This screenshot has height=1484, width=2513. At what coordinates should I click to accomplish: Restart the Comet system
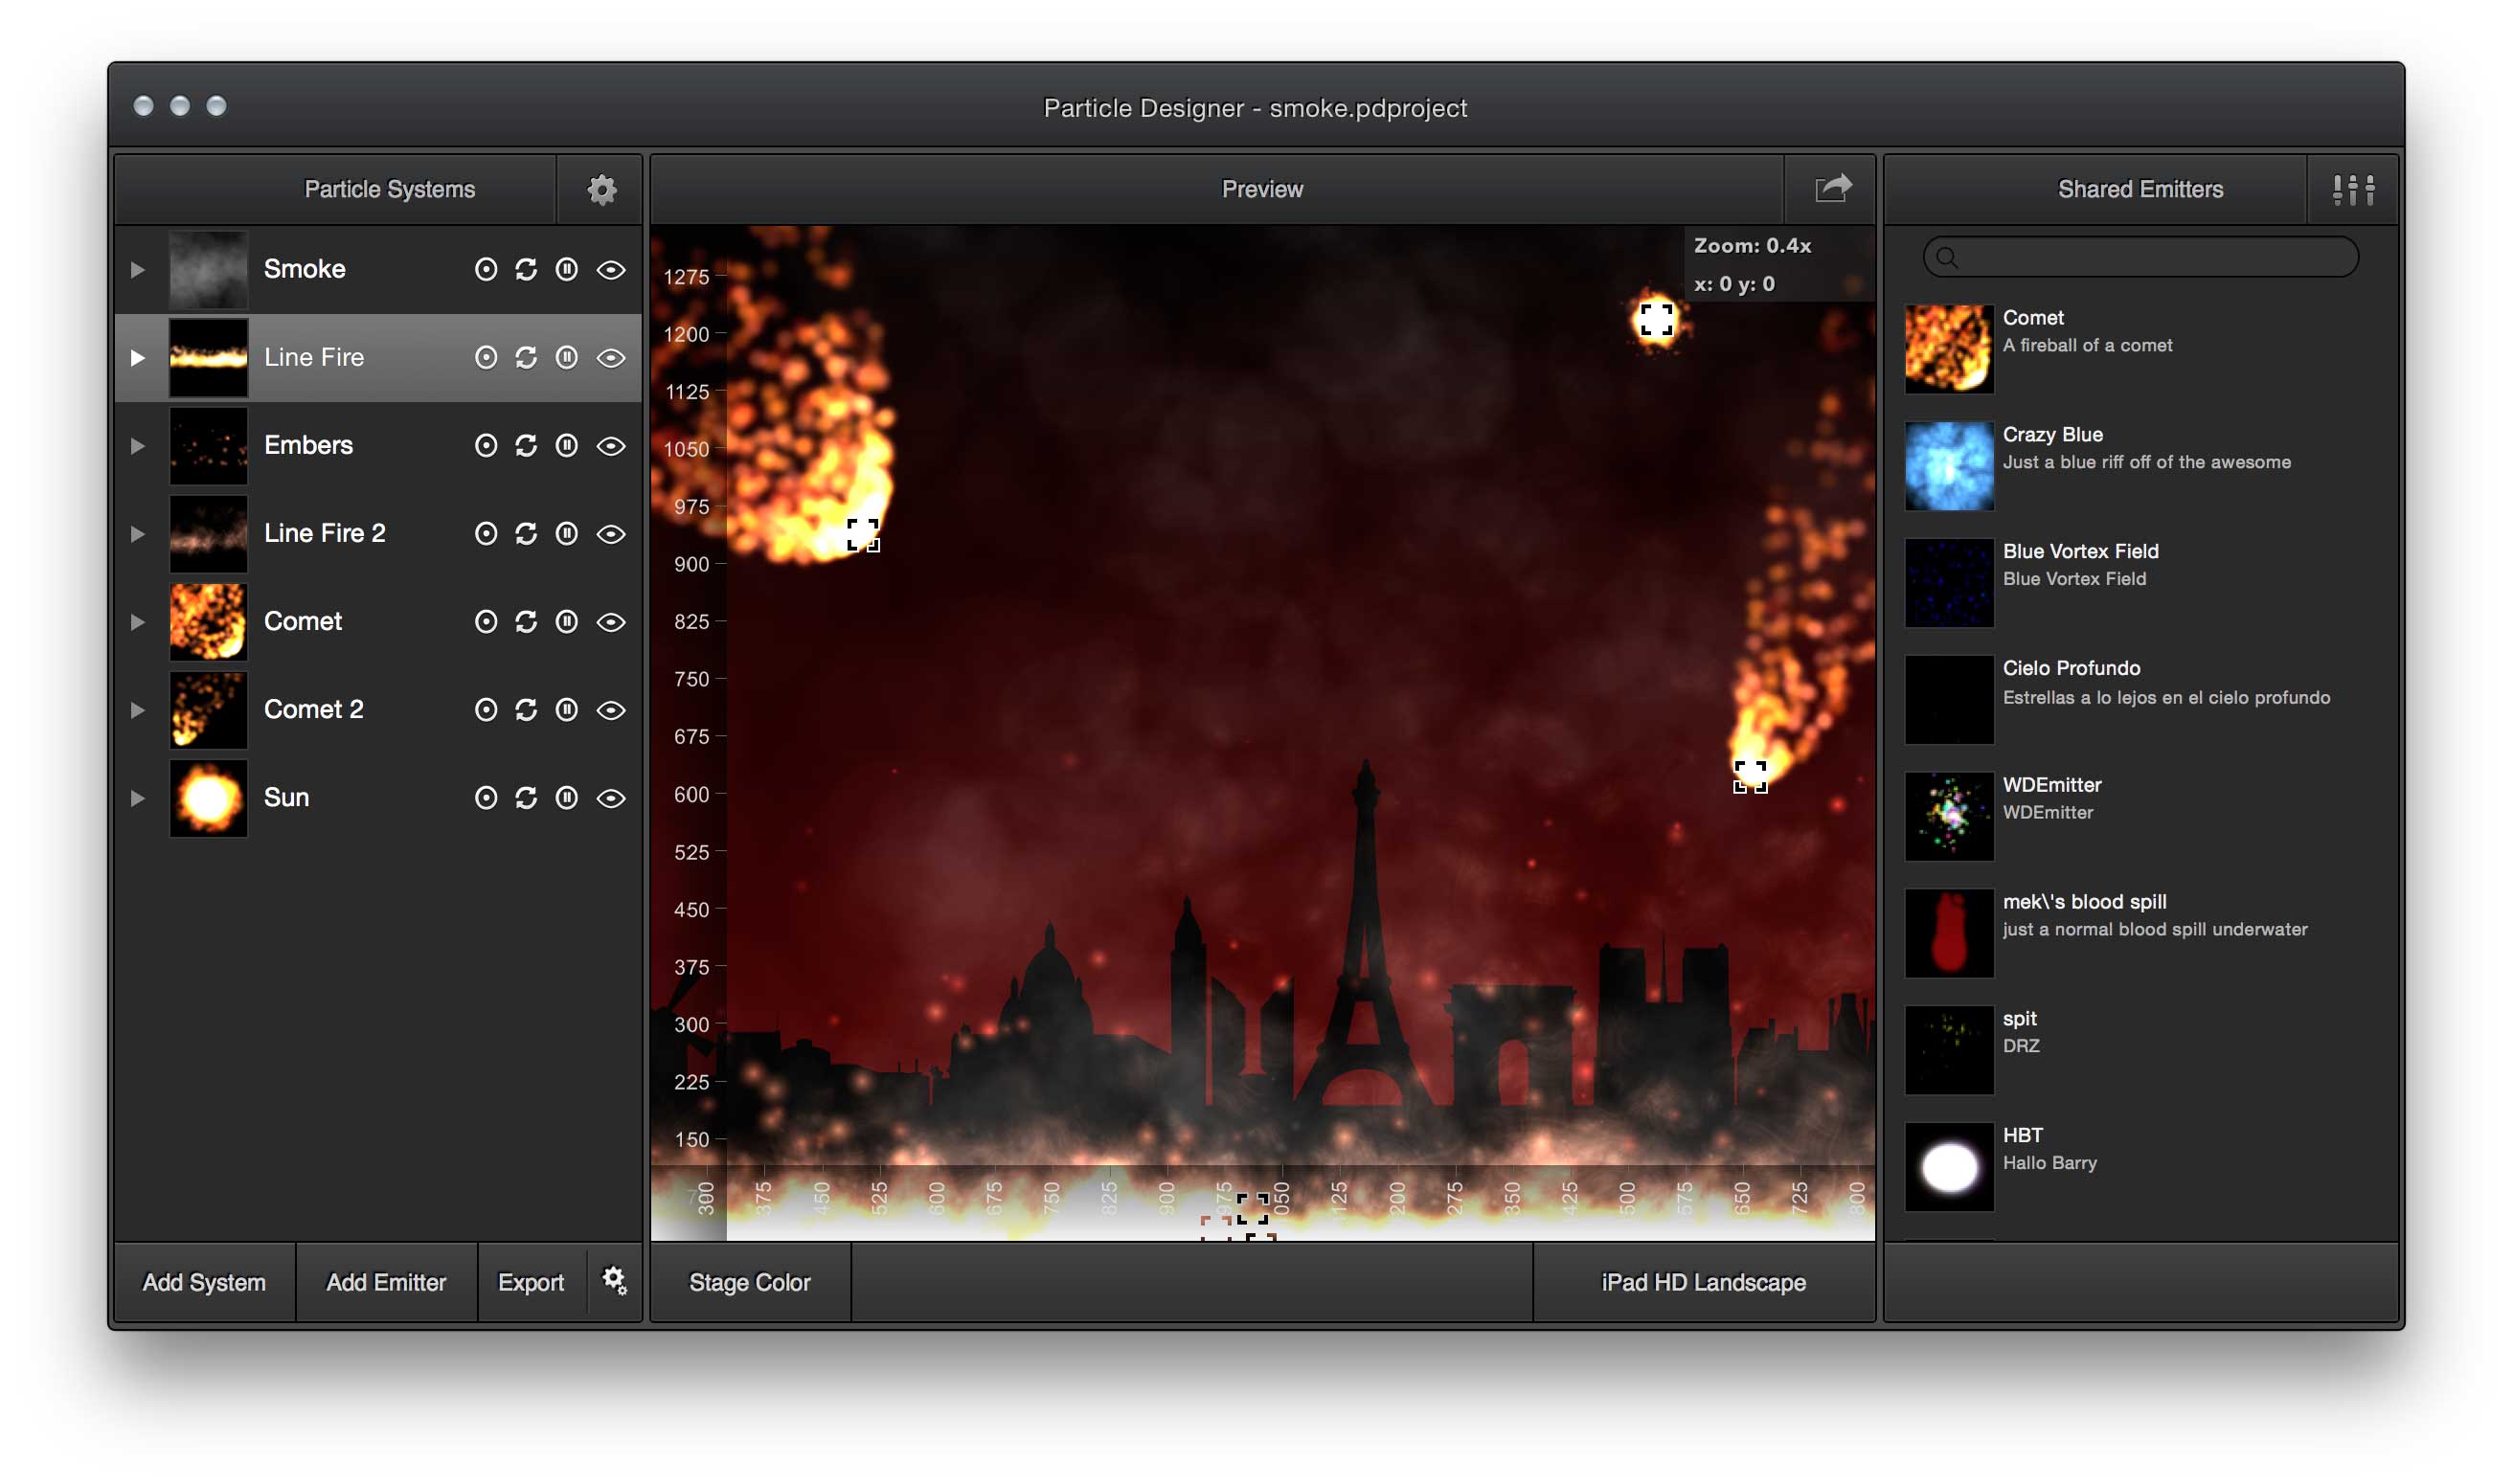[x=526, y=621]
